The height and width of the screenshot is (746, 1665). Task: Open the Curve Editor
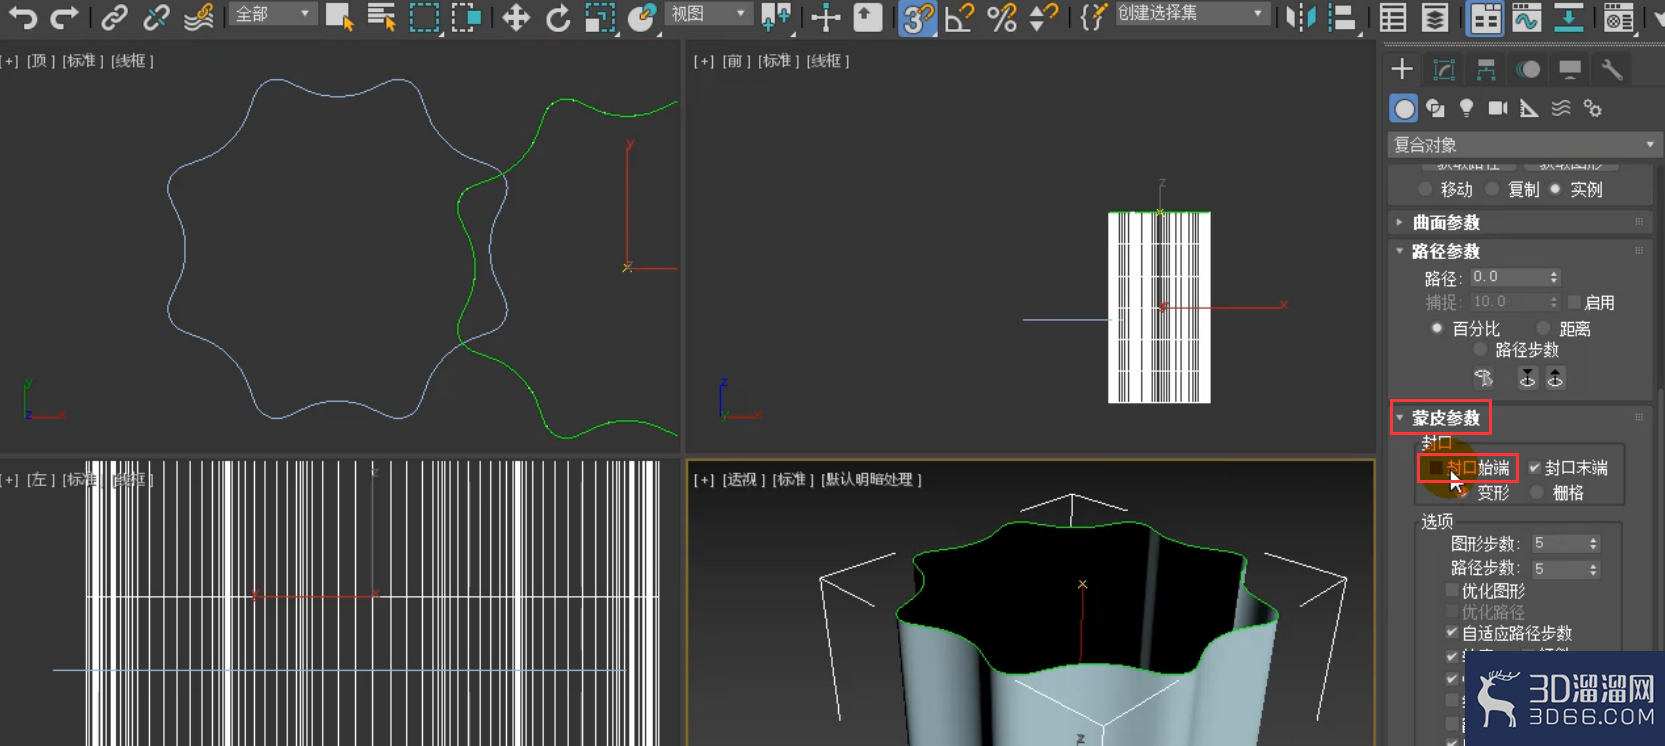click(1526, 17)
